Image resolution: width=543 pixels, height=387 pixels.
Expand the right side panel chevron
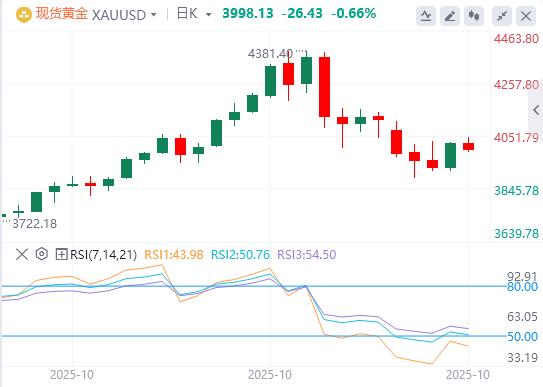(536, 110)
